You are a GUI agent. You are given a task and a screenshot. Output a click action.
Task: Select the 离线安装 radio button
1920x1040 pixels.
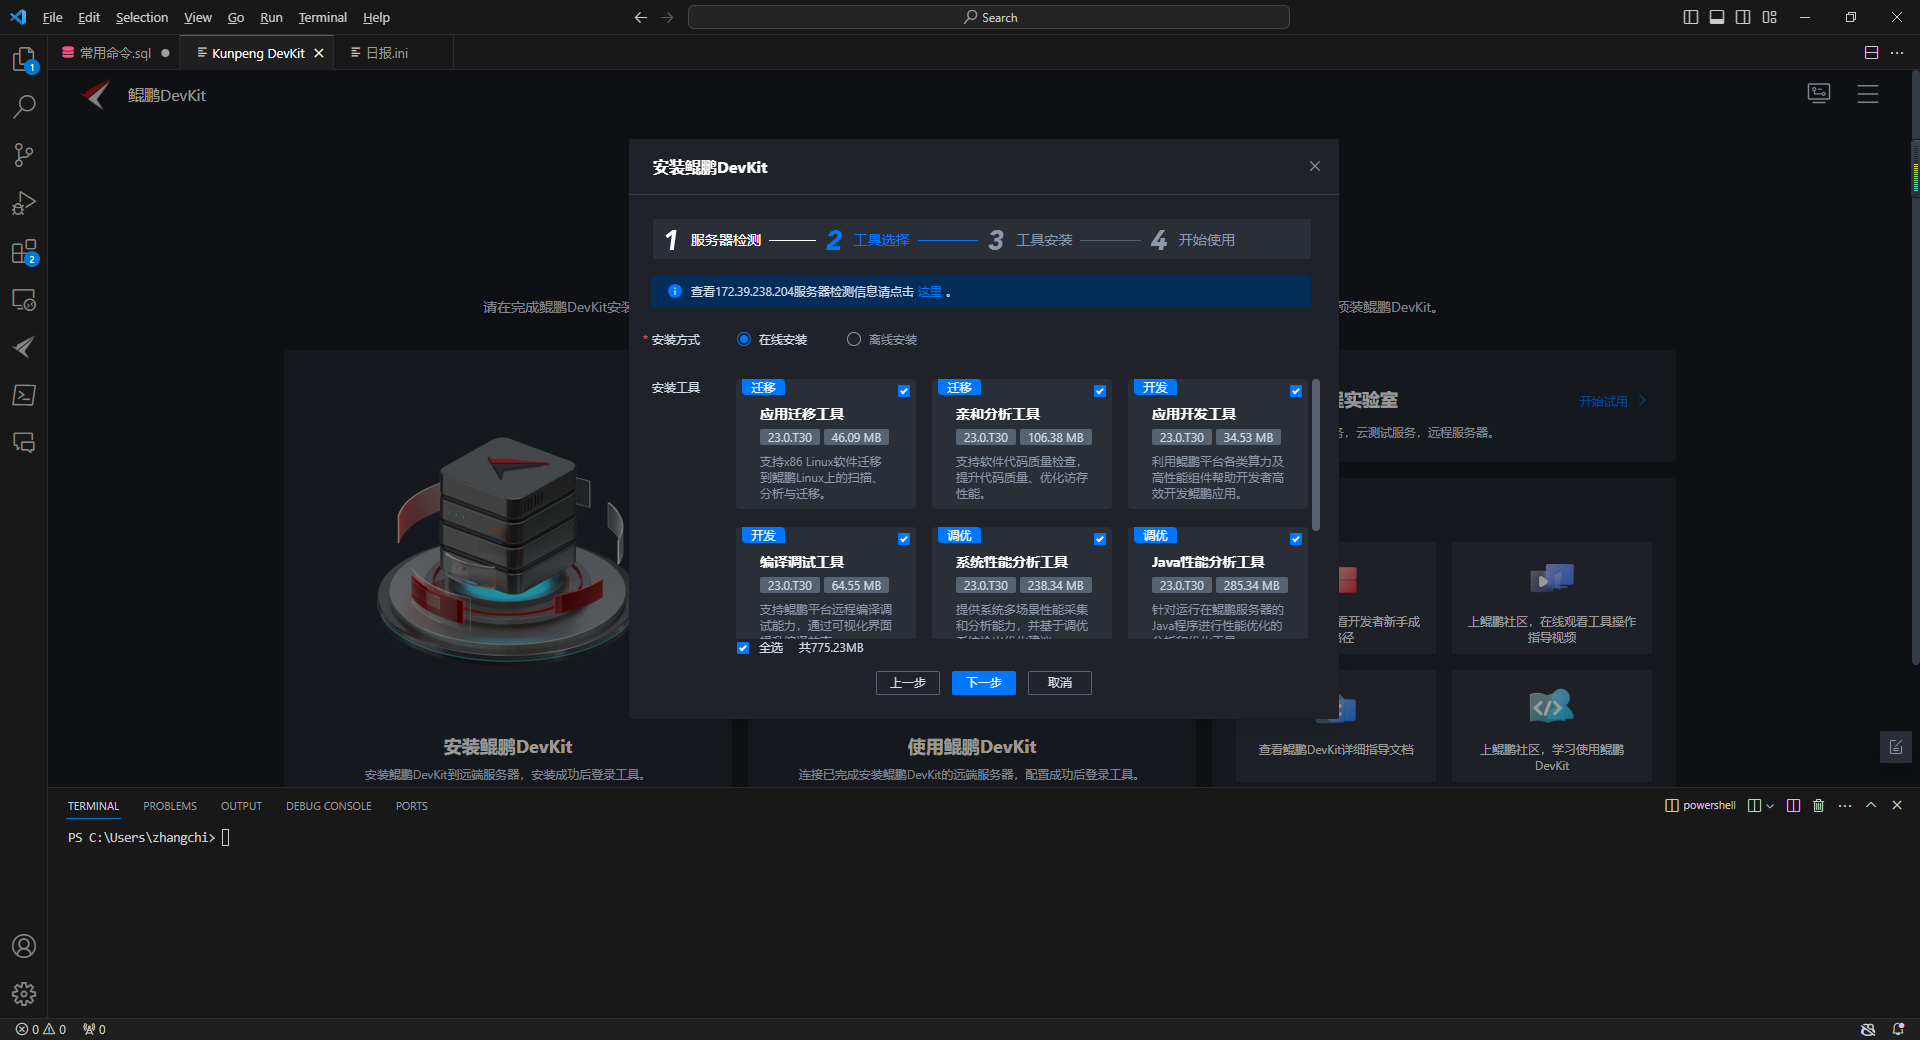854,339
